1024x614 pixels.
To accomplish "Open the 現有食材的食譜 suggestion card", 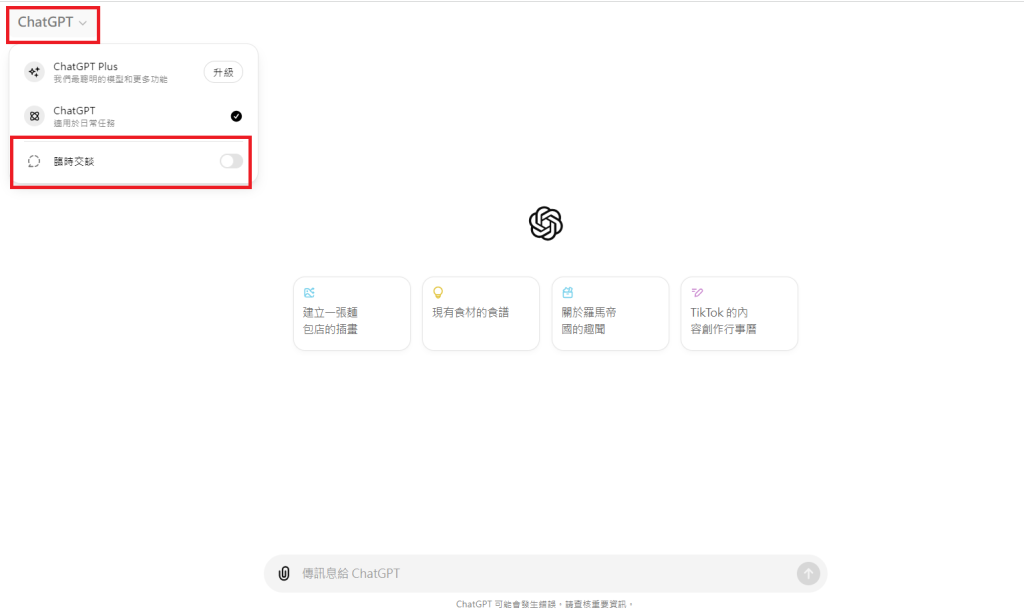I will (480, 313).
